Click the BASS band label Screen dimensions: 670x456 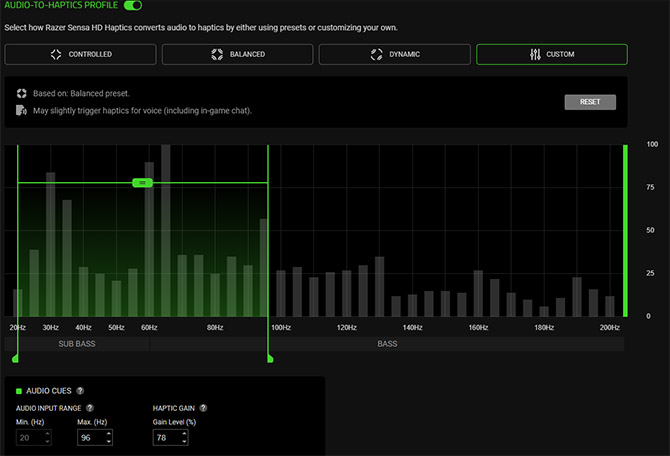click(x=387, y=344)
